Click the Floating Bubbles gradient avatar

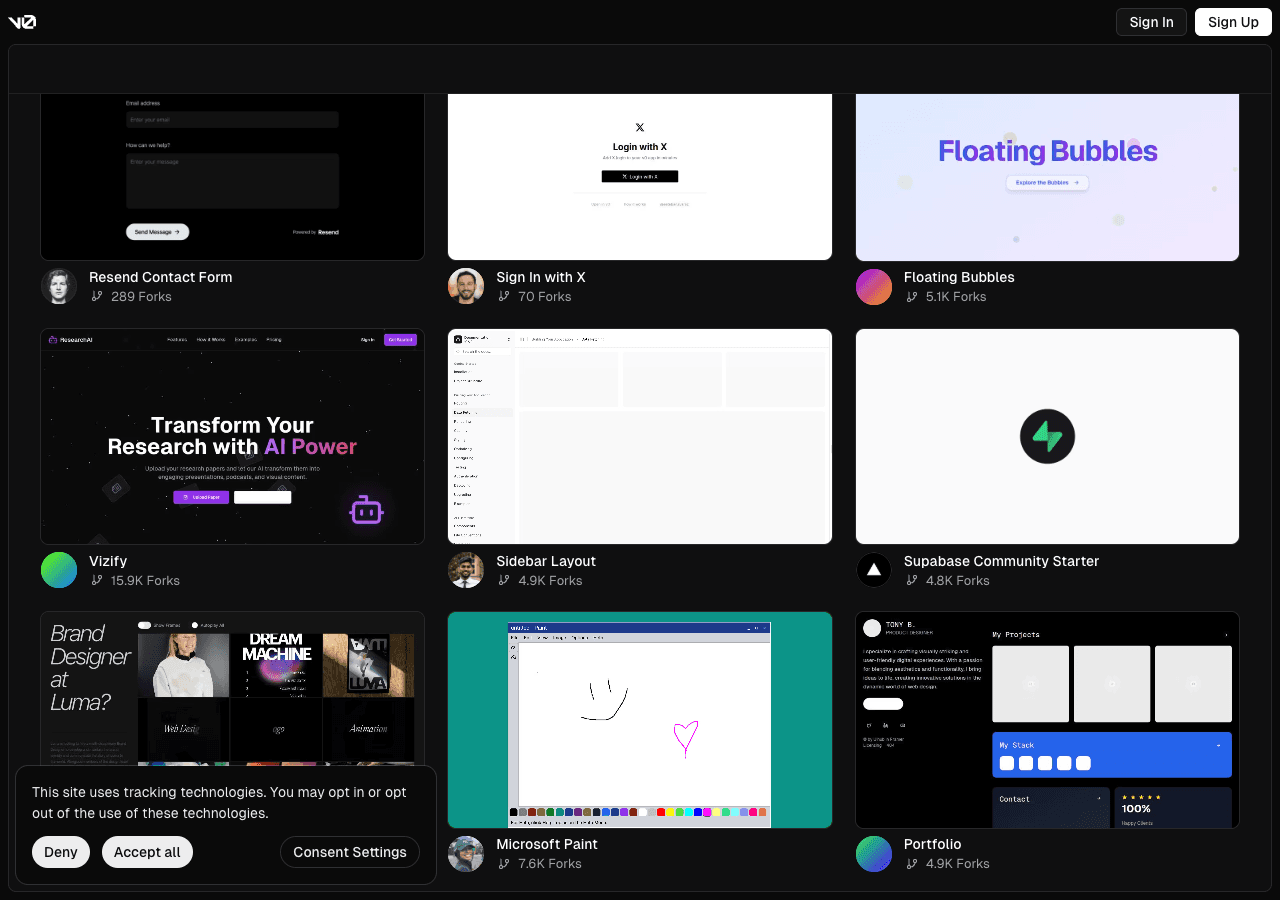pos(874,287)
